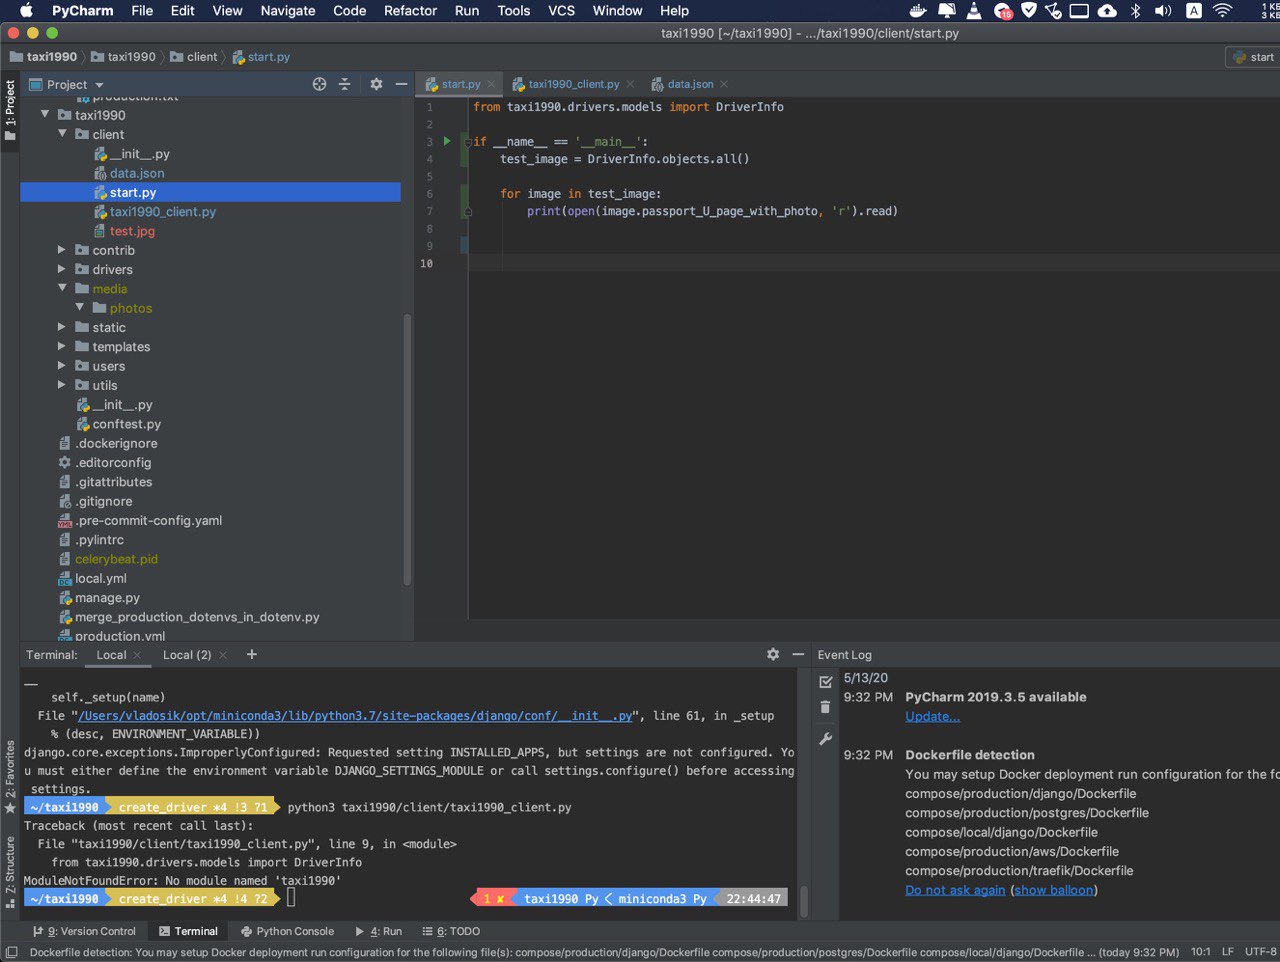The width and height of the screenshot is (1280, 962).
Task: Click the volume icon in menu bar
Action: point(1163,11)
